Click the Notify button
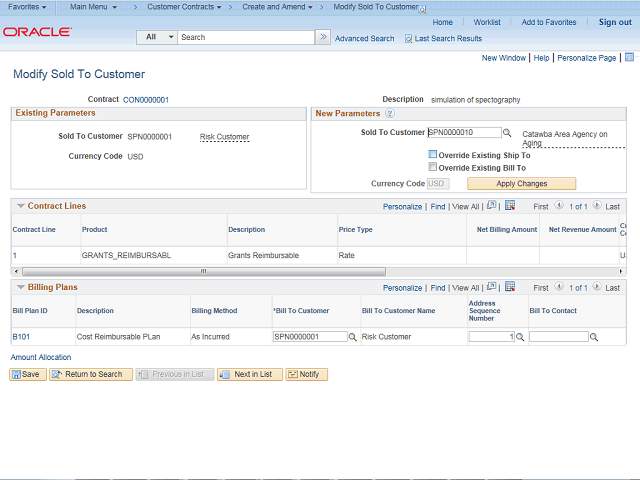640x480 pixels. tap(307, 374)
